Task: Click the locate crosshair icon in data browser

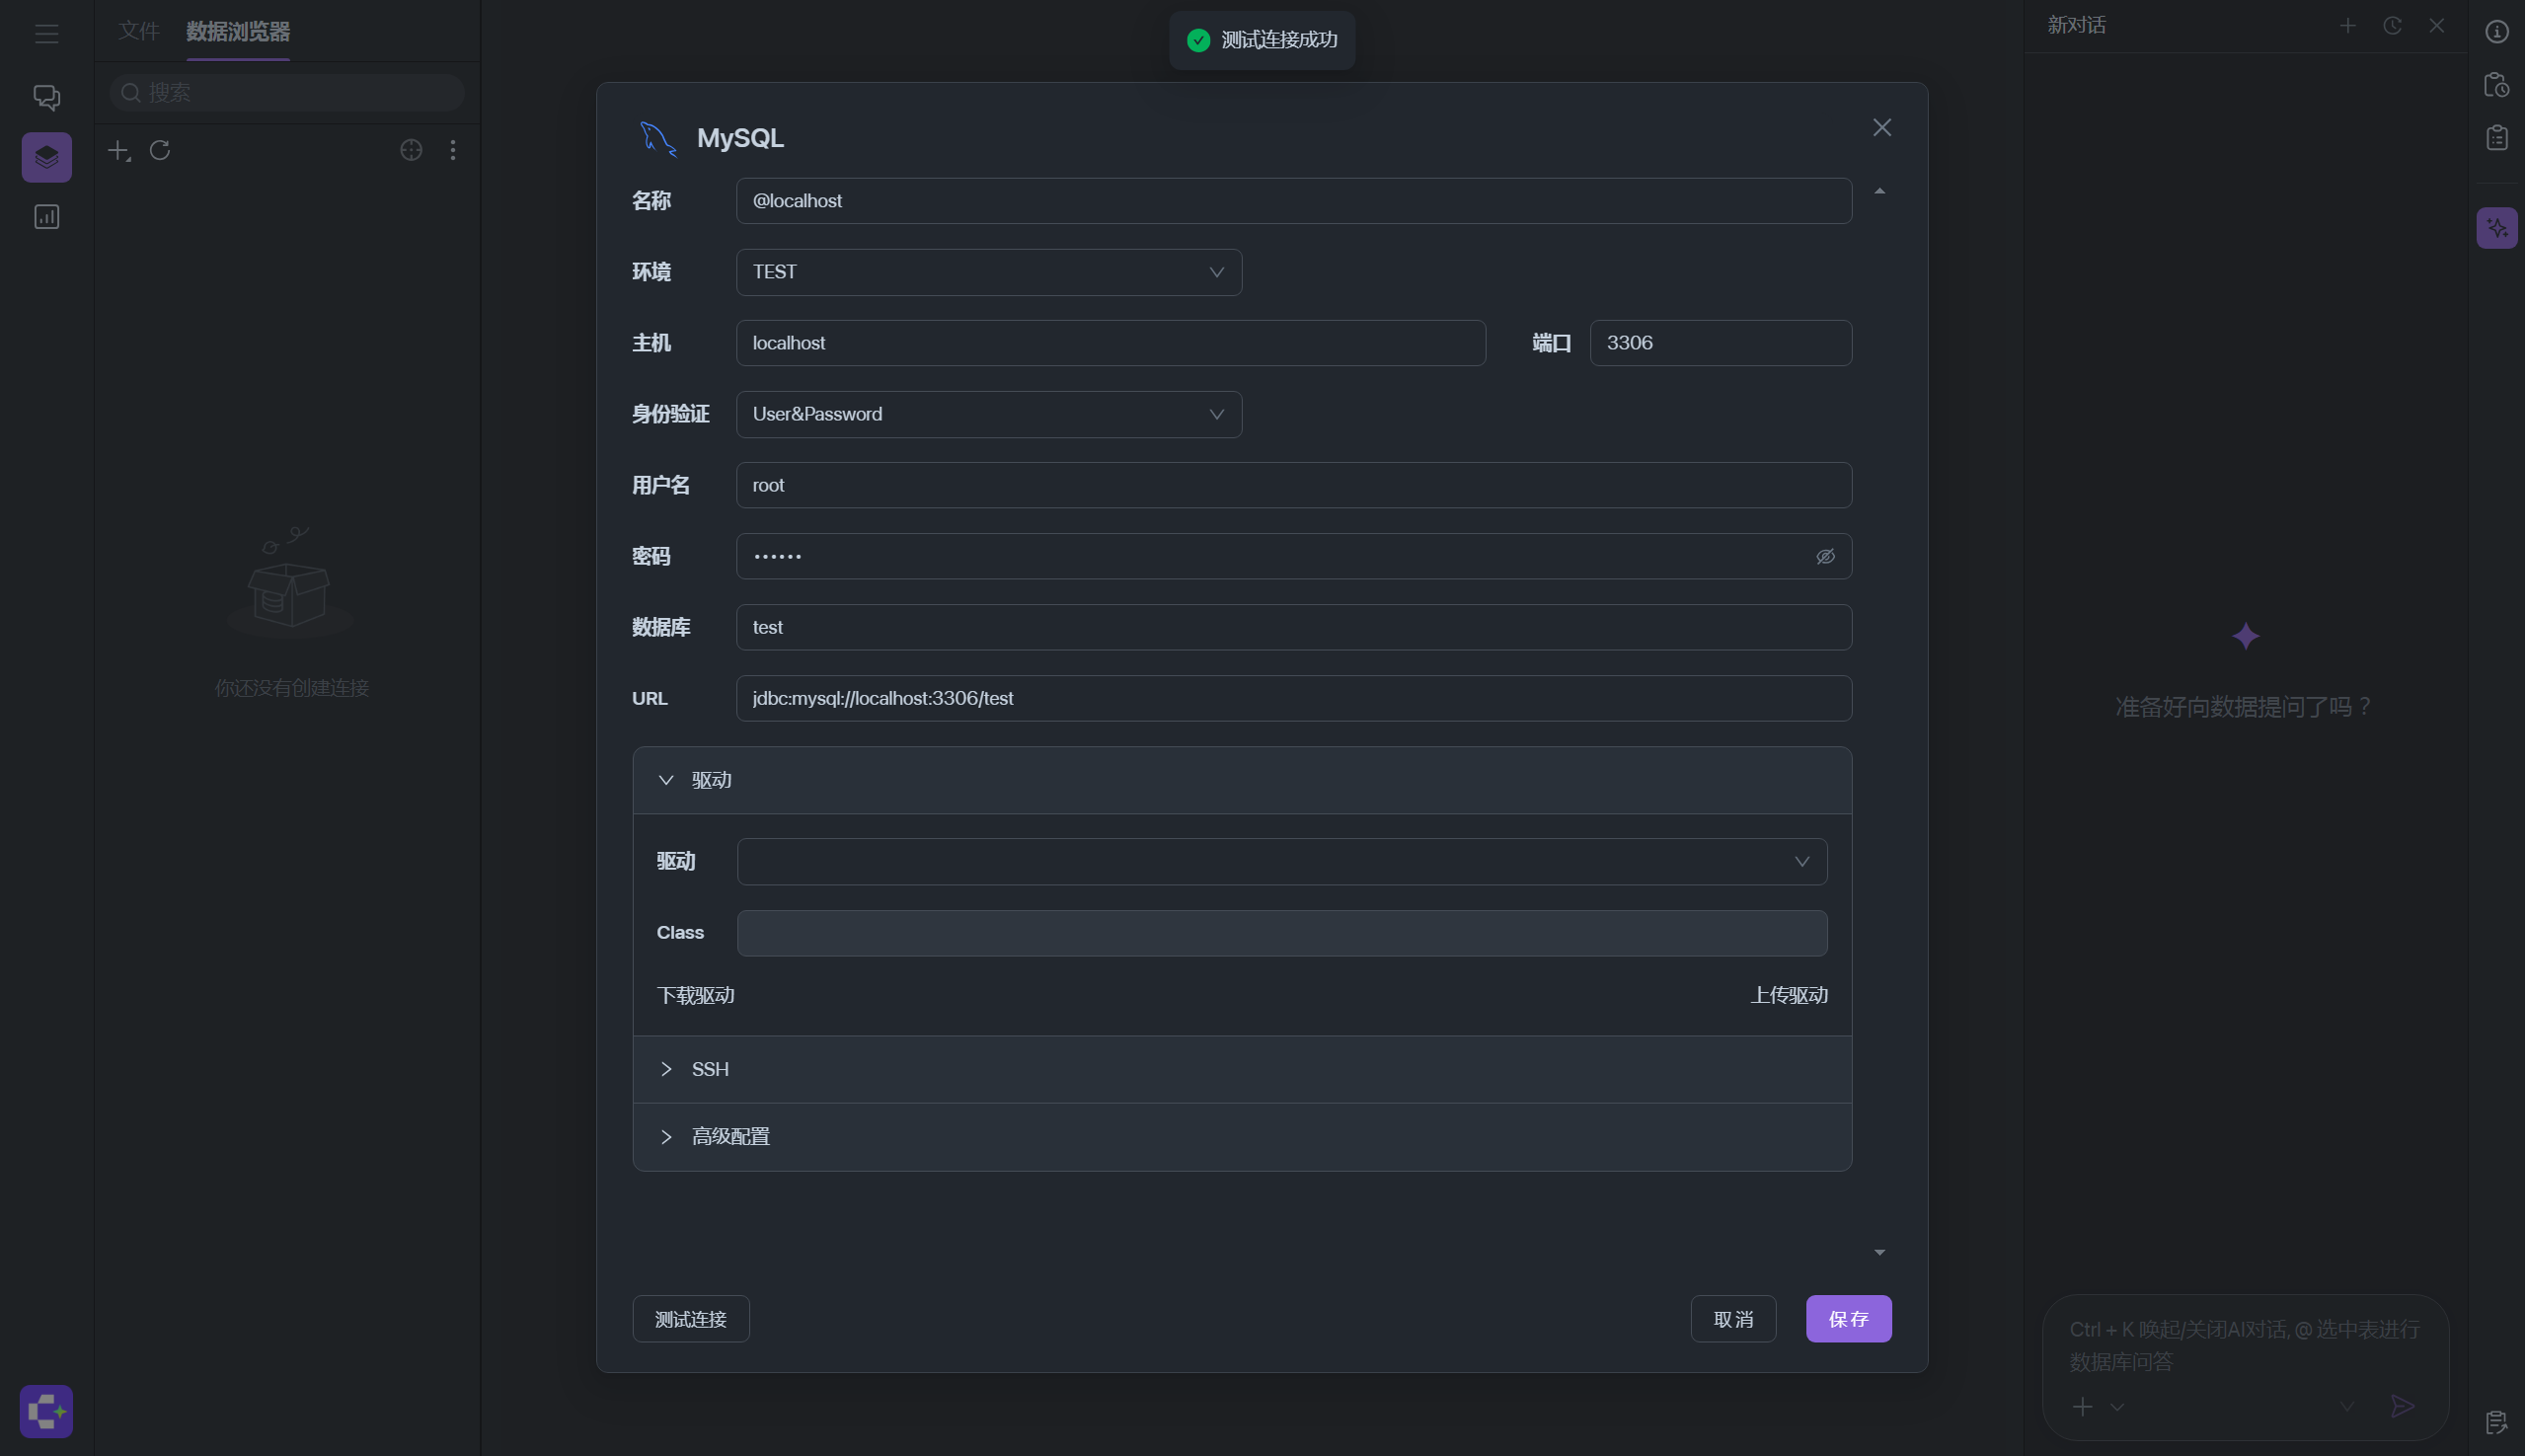Action: coord(411,150)
